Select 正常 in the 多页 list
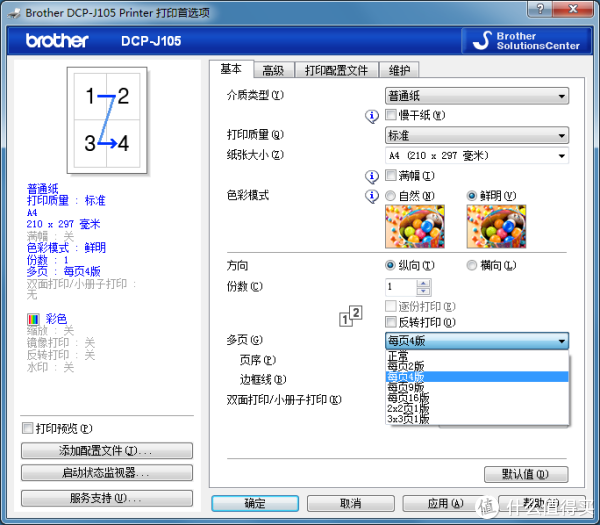The width and height of the screenshot is (600, 525). (477, 355)
